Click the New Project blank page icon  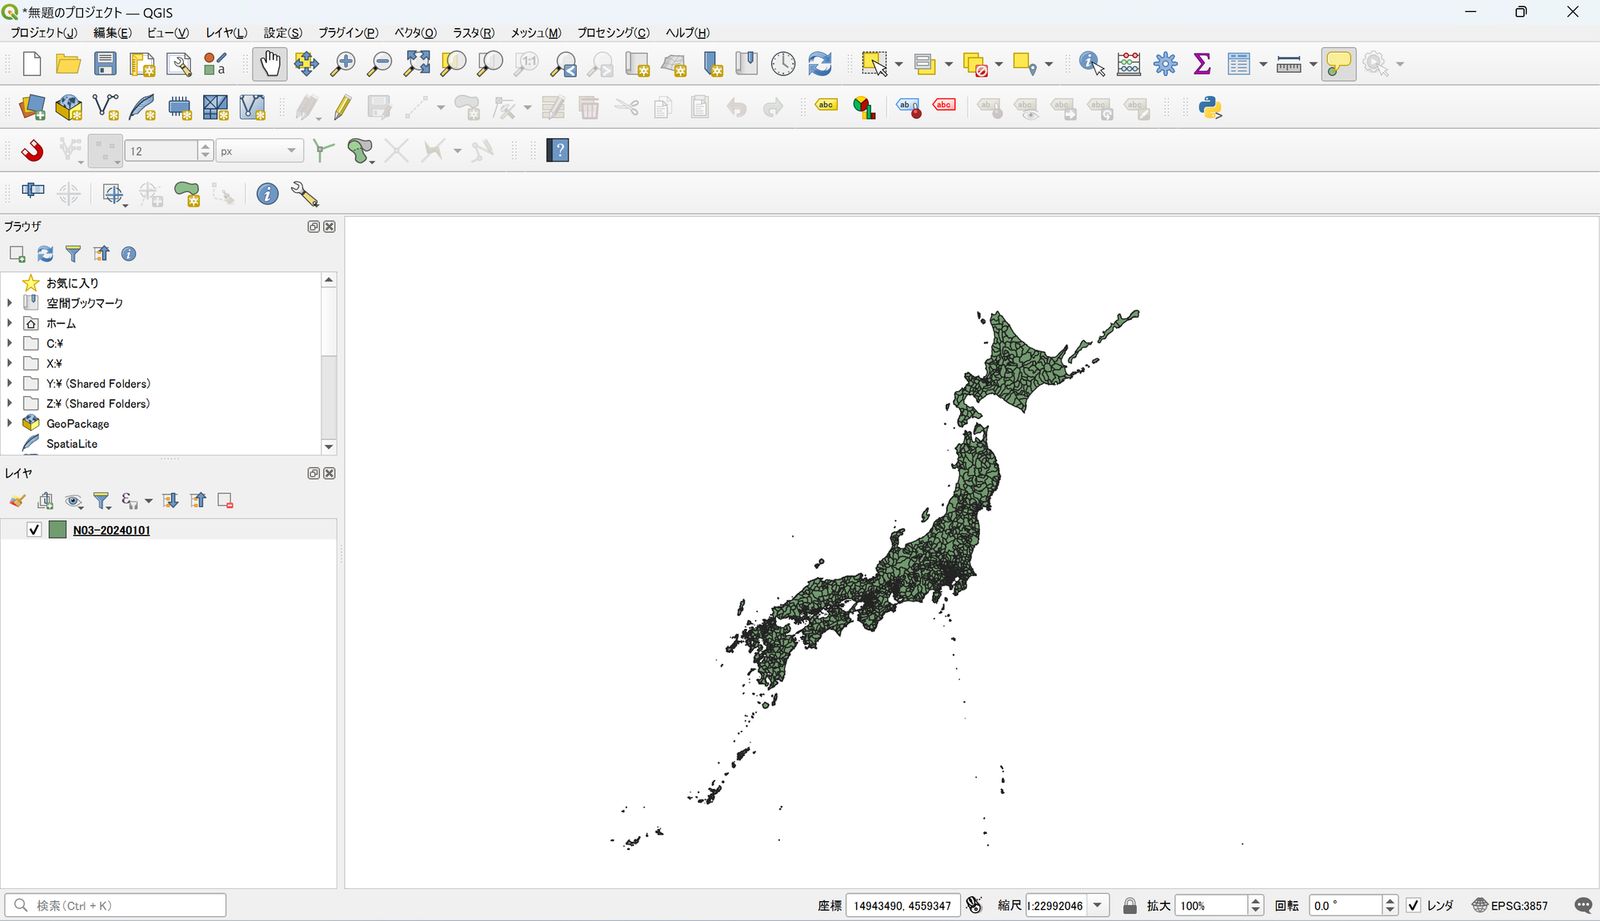pos(32,64)
